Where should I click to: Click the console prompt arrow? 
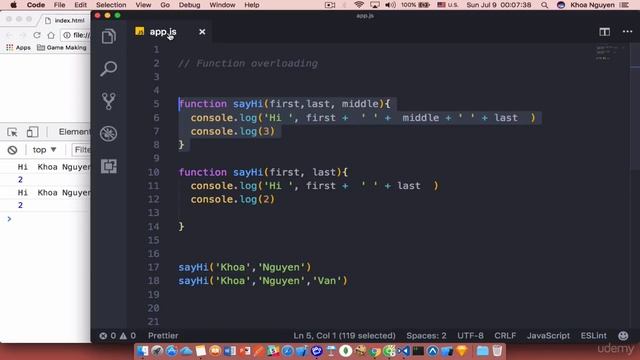[x=9, y=219]
